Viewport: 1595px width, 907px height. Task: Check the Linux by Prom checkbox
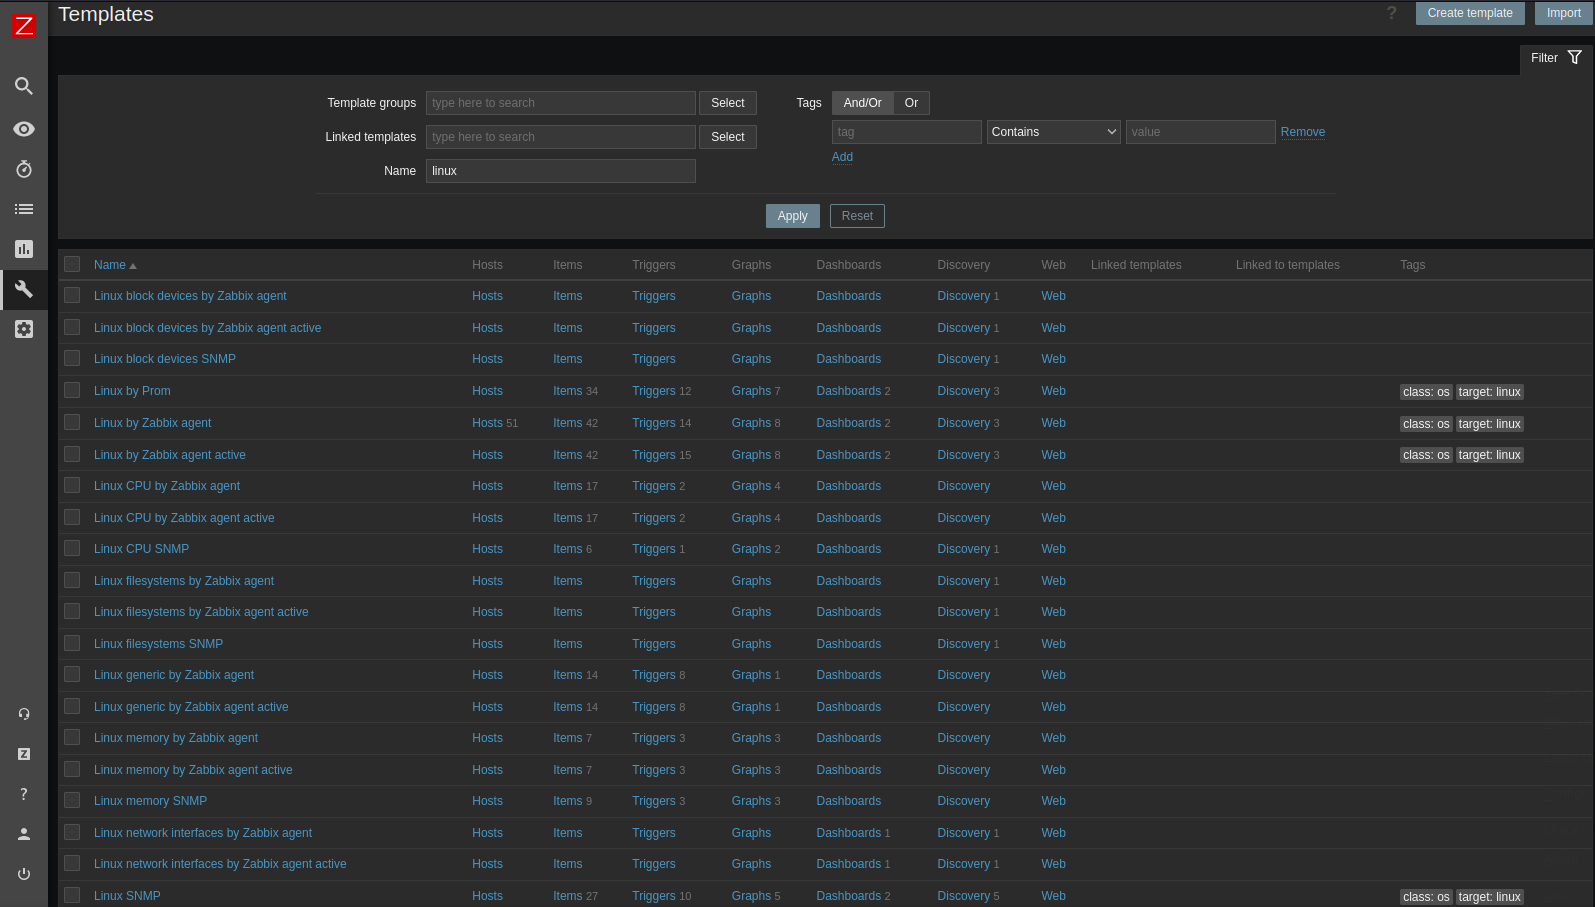coord(72,390)
